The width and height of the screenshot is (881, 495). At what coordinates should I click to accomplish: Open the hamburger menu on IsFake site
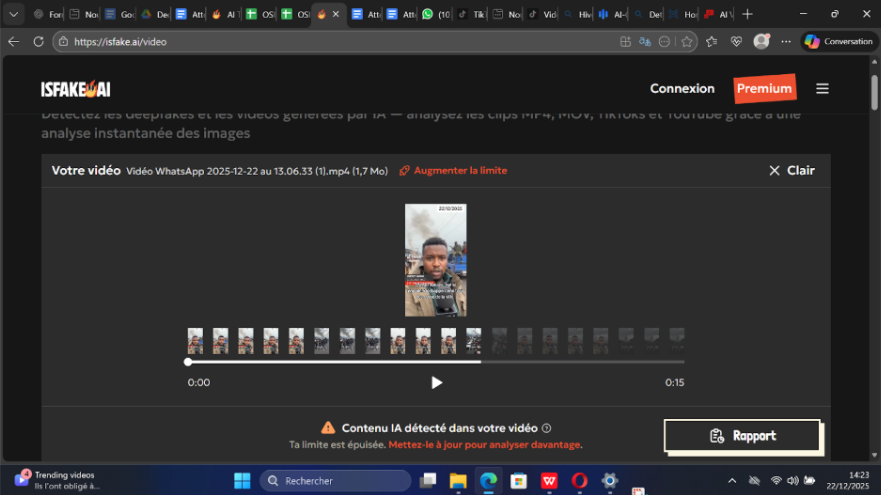pyautogui.click(x=822, y=89)
